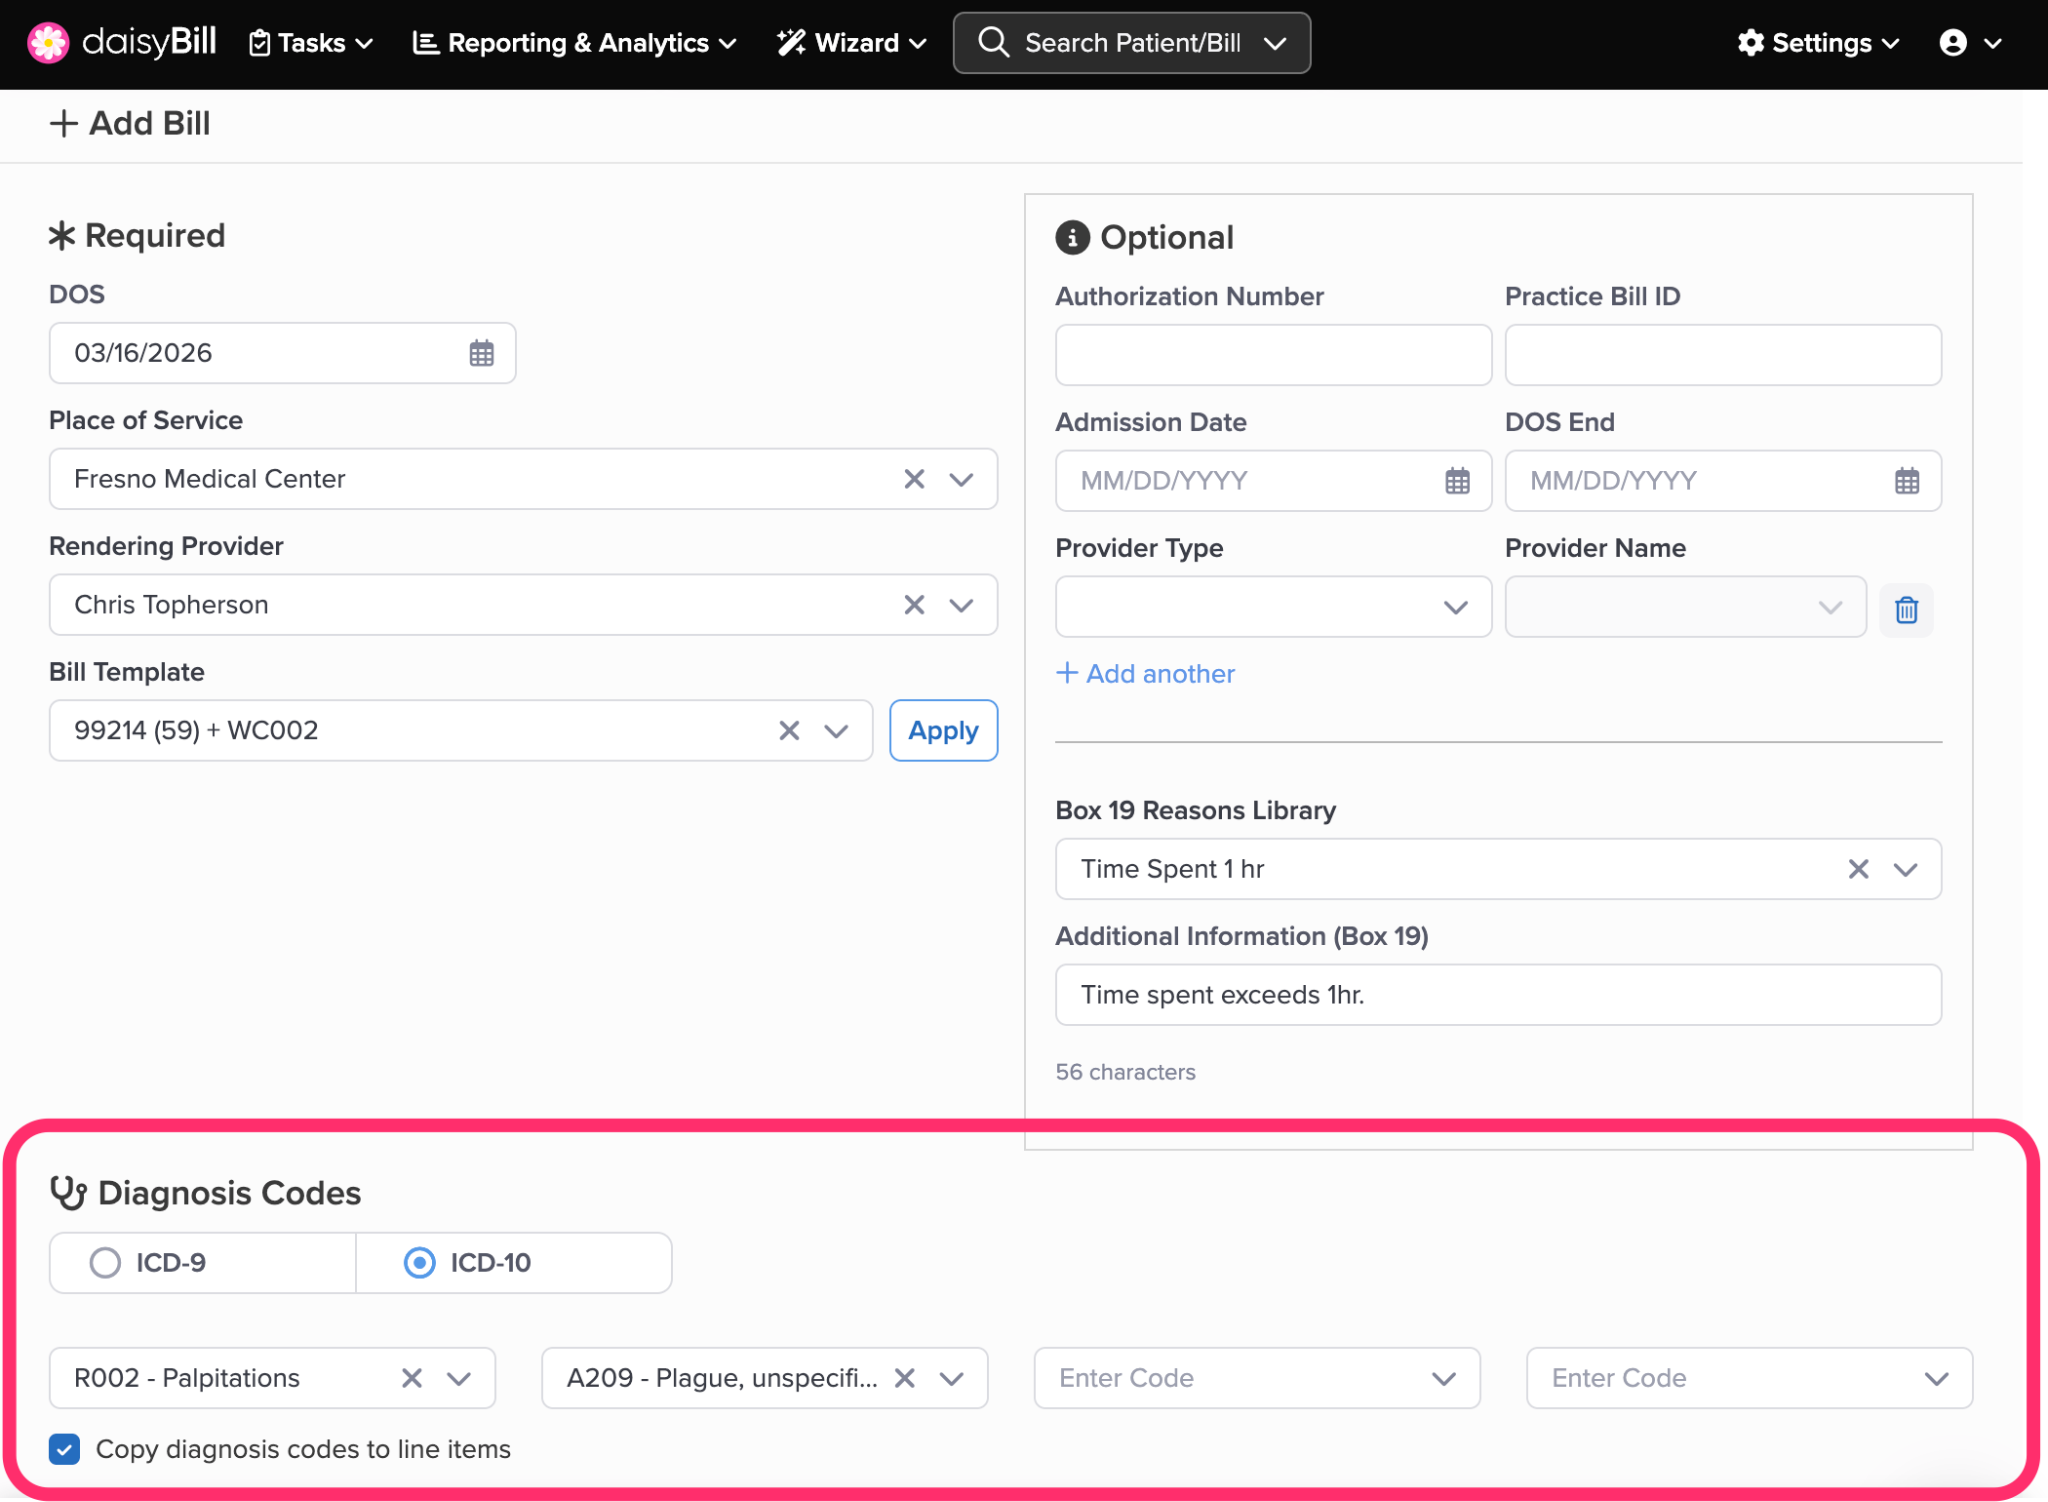Click the Add another link
2048x1502 pixels.
point(1145,674)
